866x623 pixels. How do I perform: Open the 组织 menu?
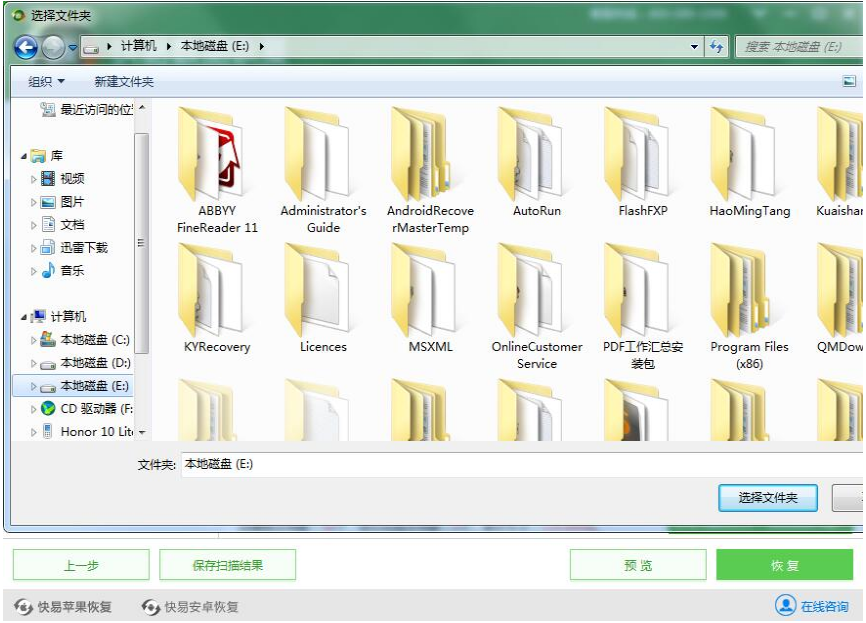(x=46, y=82)
